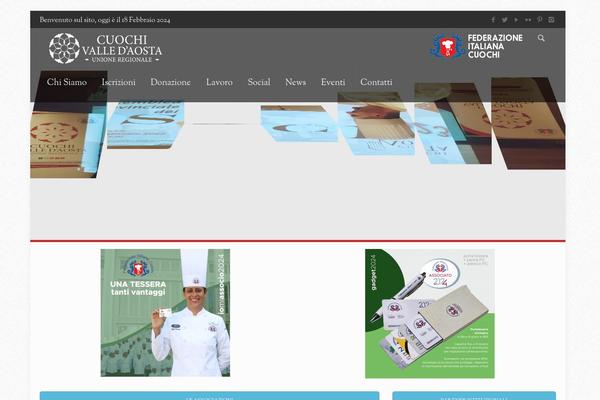Go to the Donazione page
The width and height of the screenshot is (600, 400).
[x=170, y=83]
